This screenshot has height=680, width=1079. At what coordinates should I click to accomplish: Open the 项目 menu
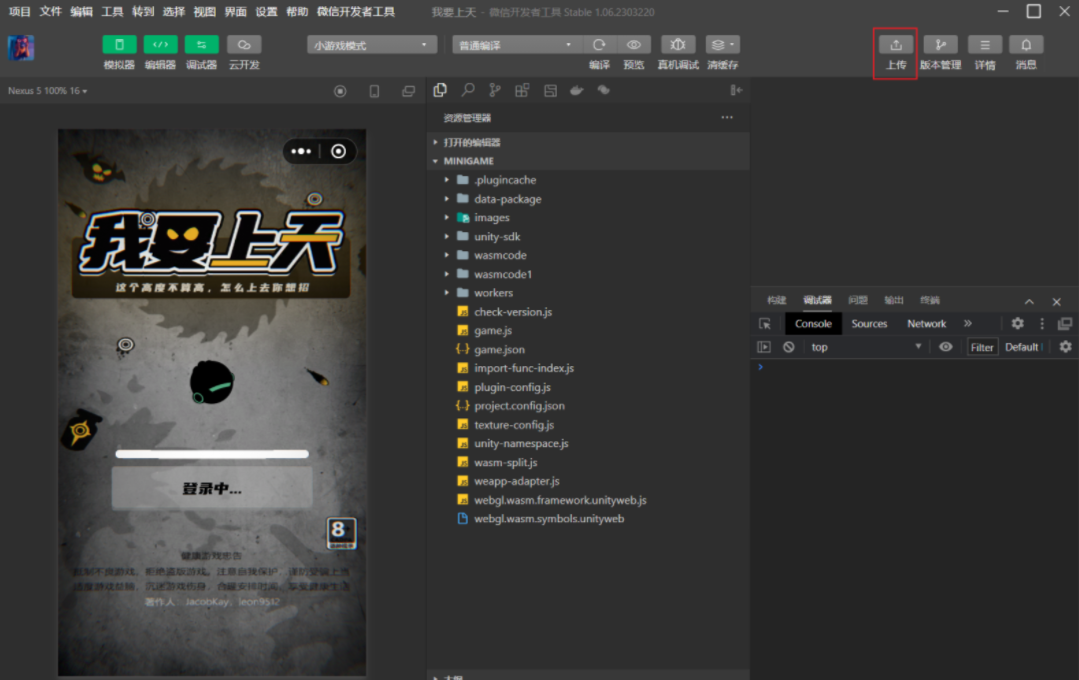pos(19,12)
